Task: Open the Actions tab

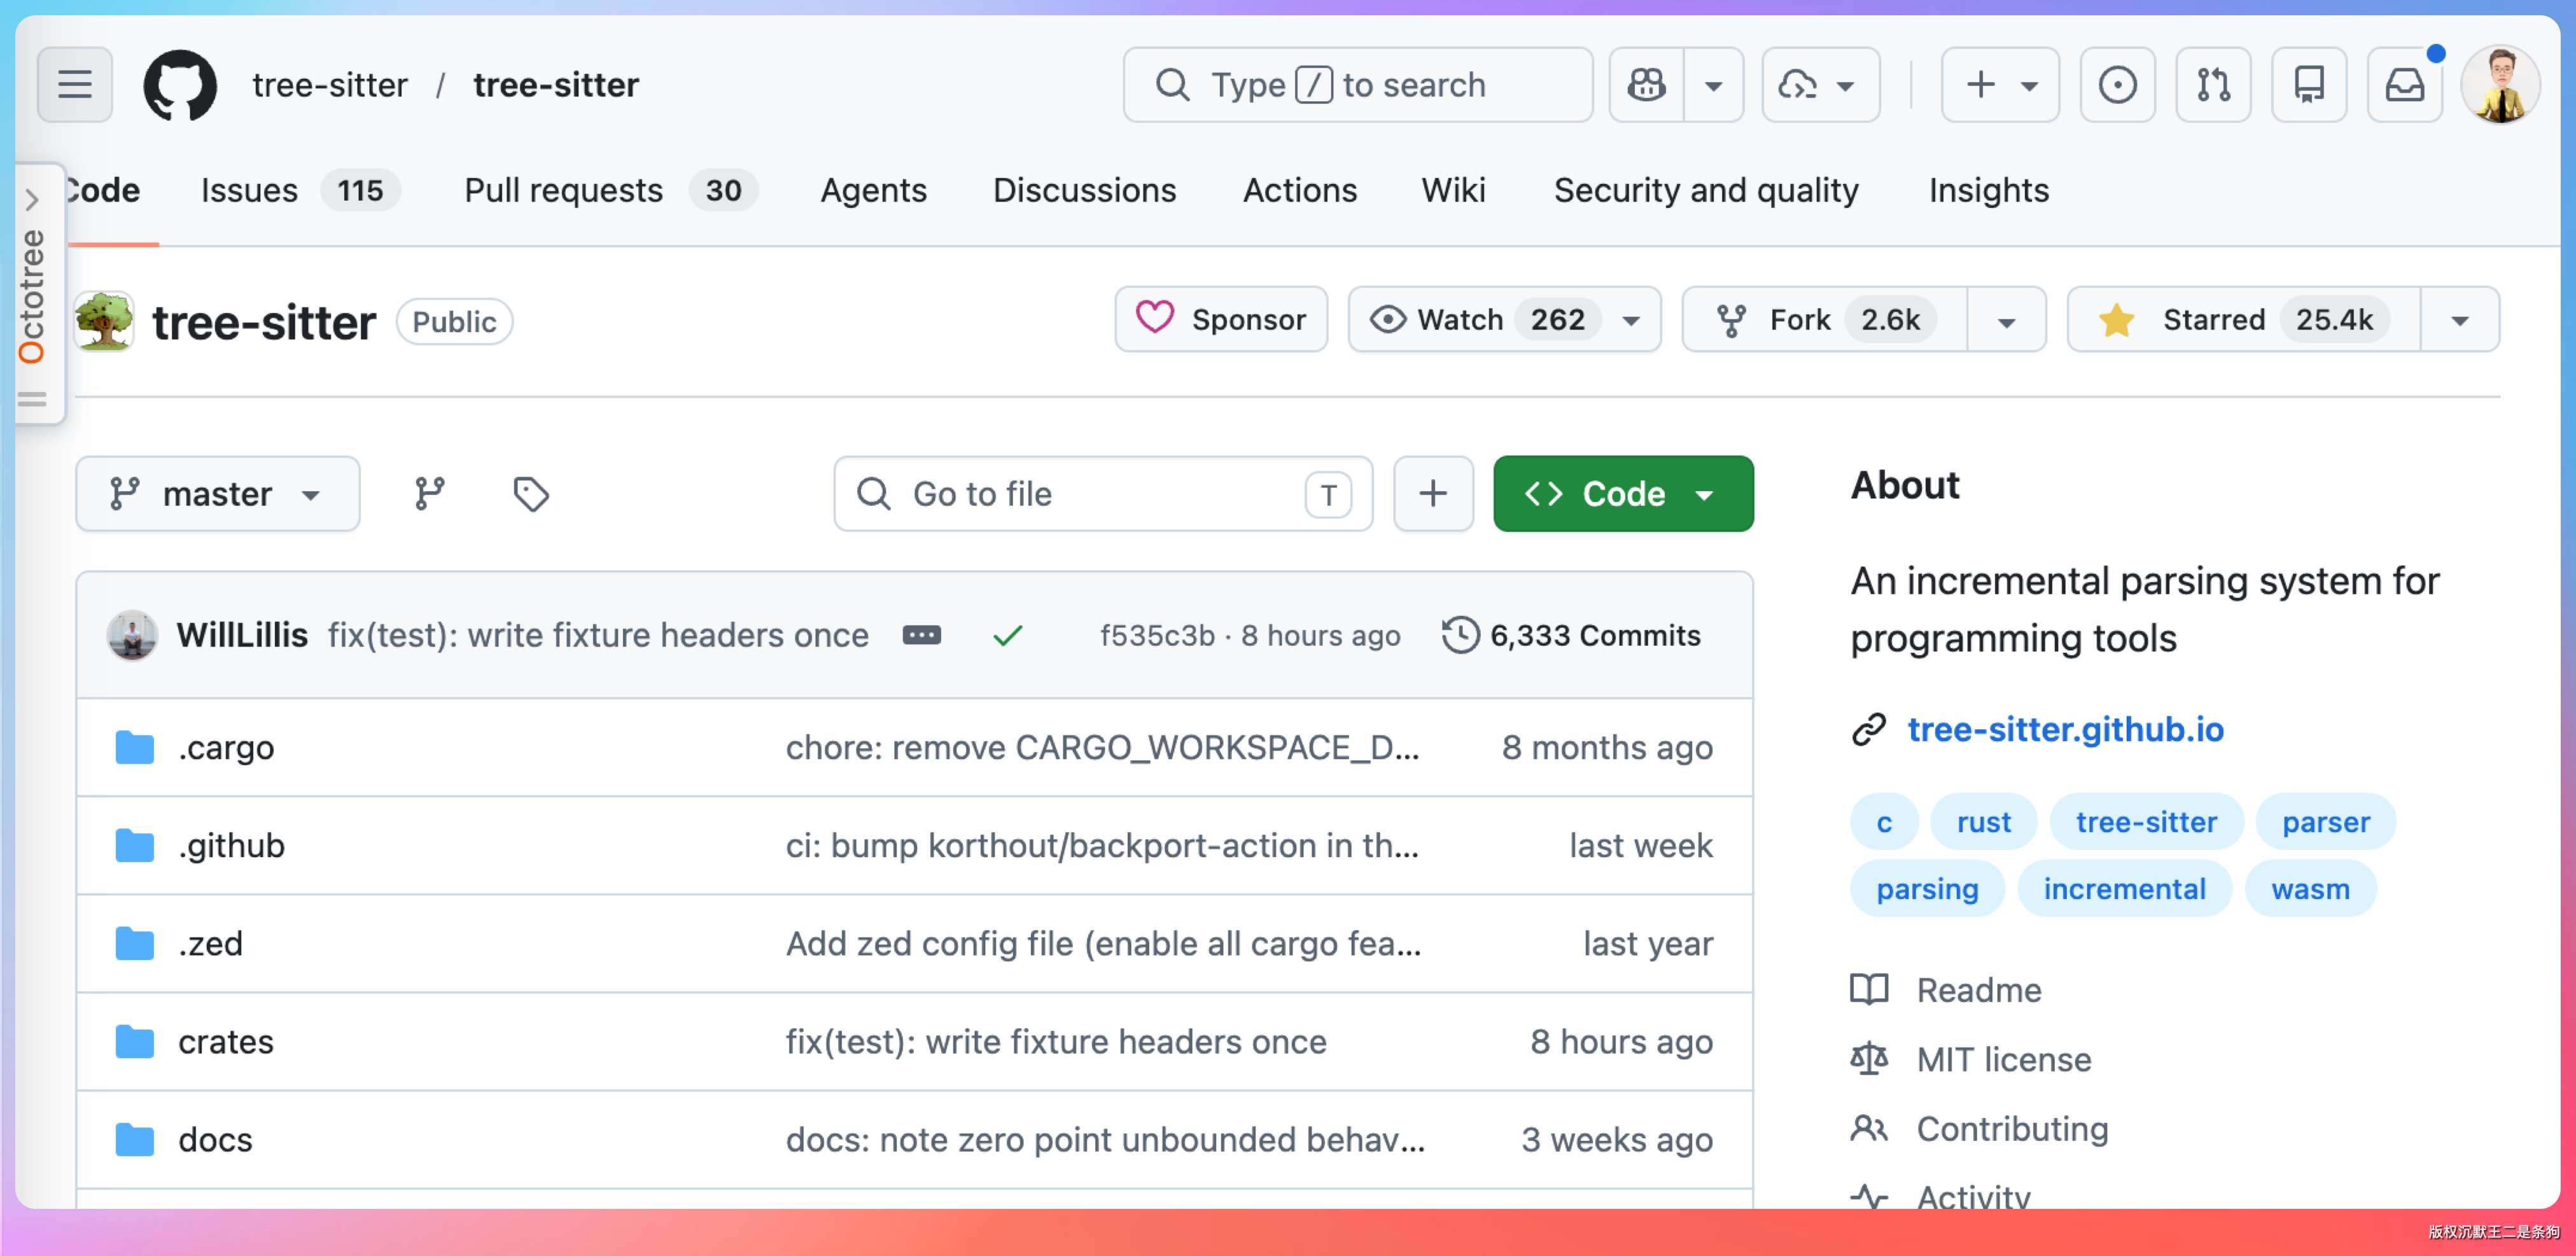Action: (x=1299, y=190)
